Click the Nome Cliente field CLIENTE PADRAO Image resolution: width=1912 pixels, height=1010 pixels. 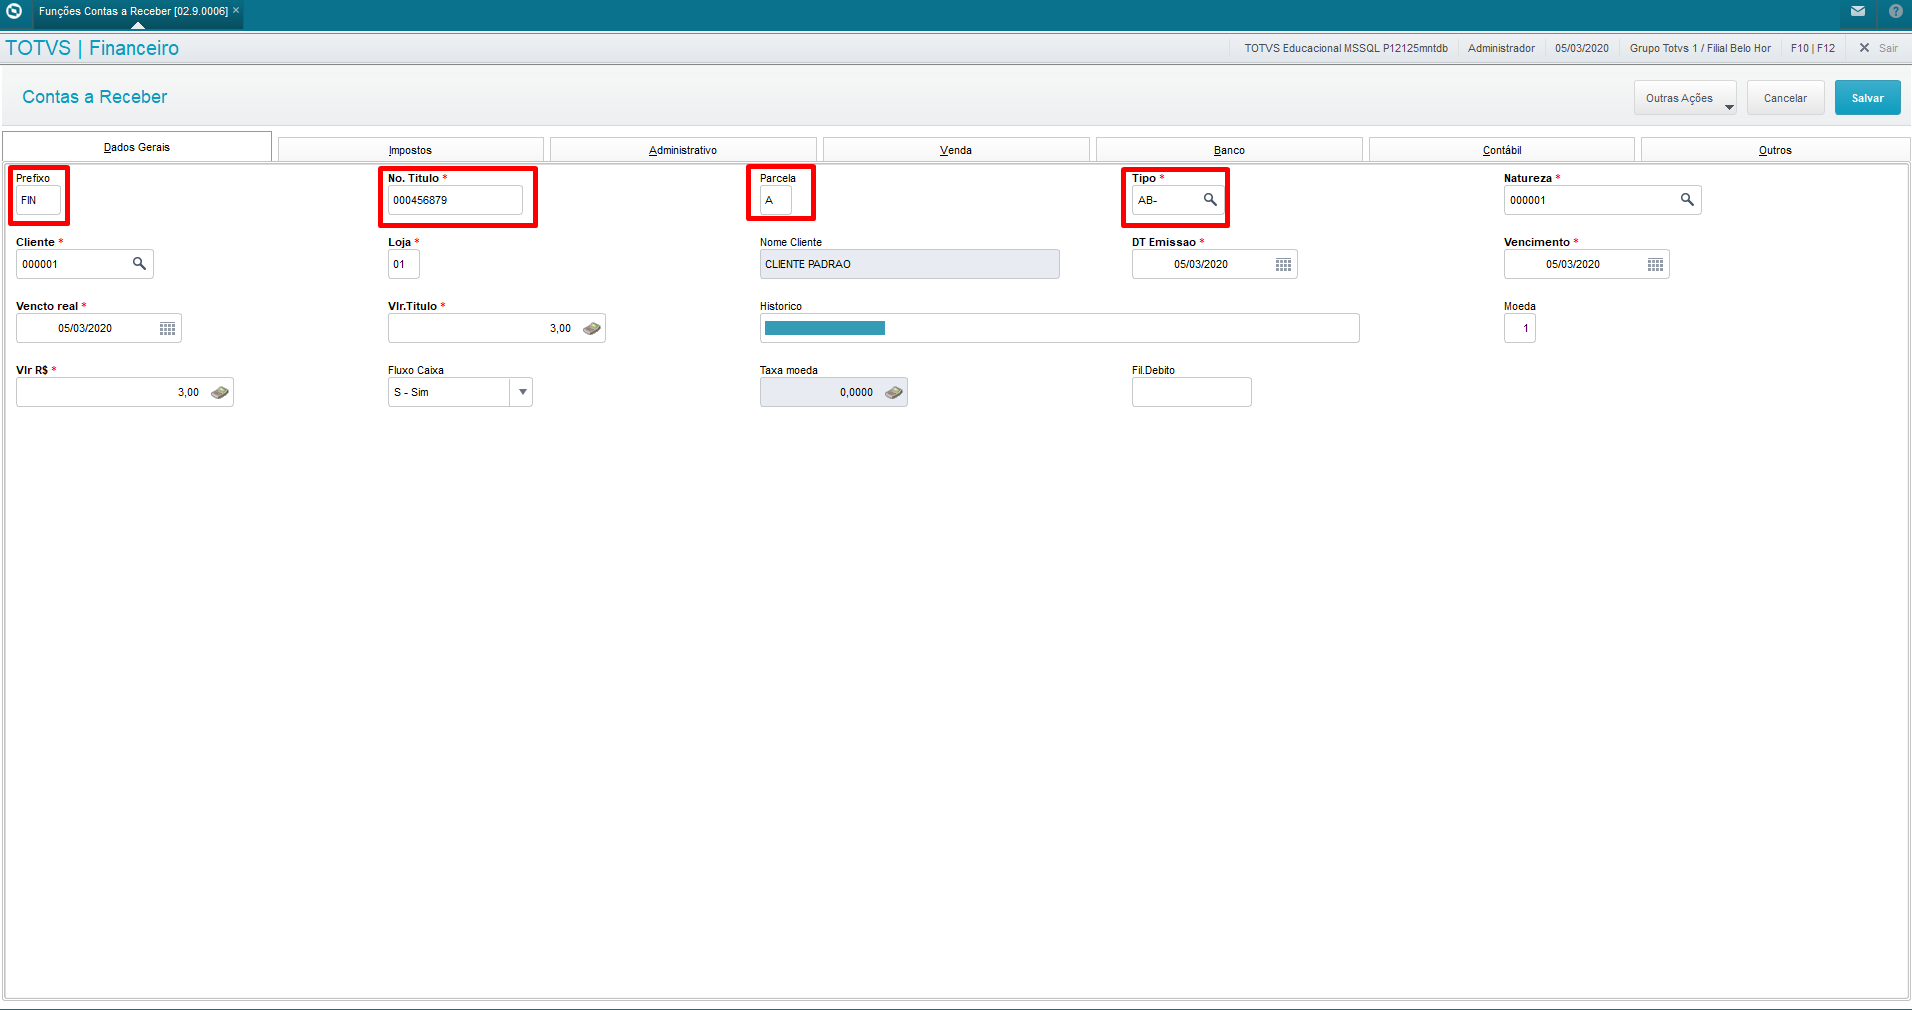(x=909, y=264)
